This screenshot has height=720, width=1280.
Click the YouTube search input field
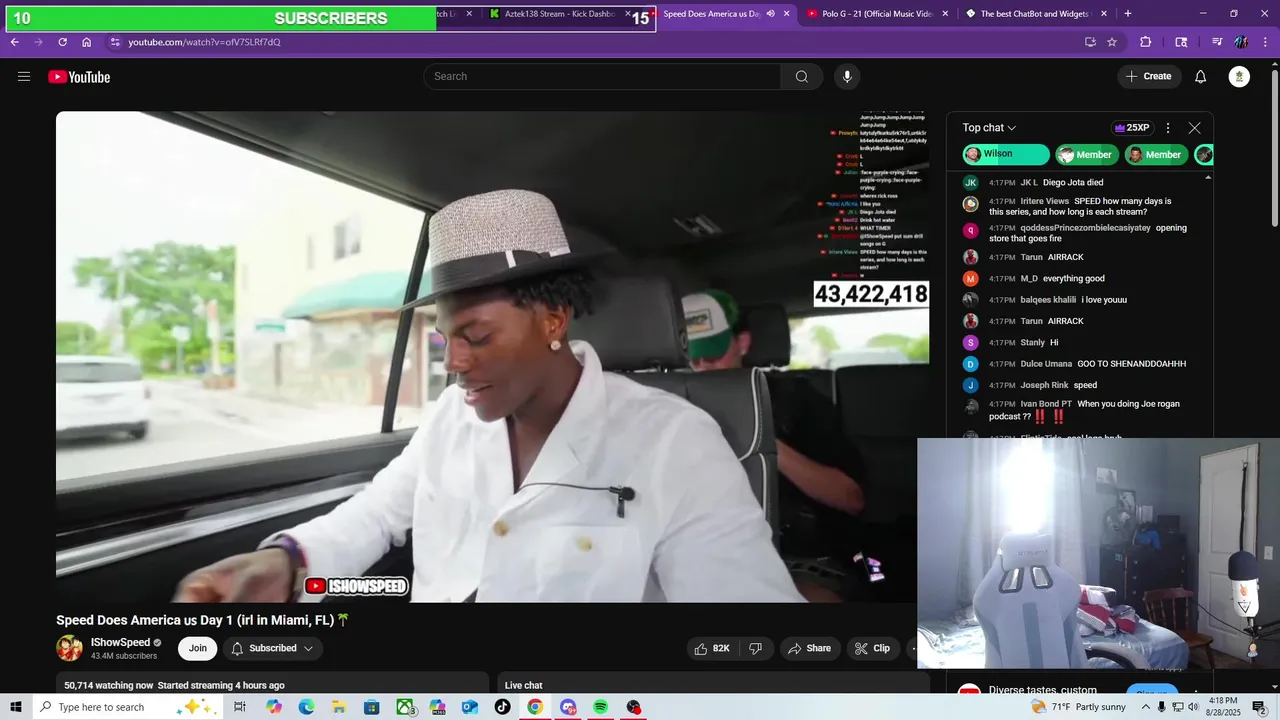(602, 77)
